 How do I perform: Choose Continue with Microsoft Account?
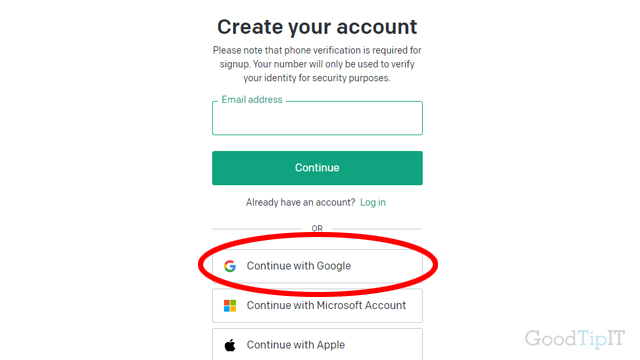coord(317,306)
